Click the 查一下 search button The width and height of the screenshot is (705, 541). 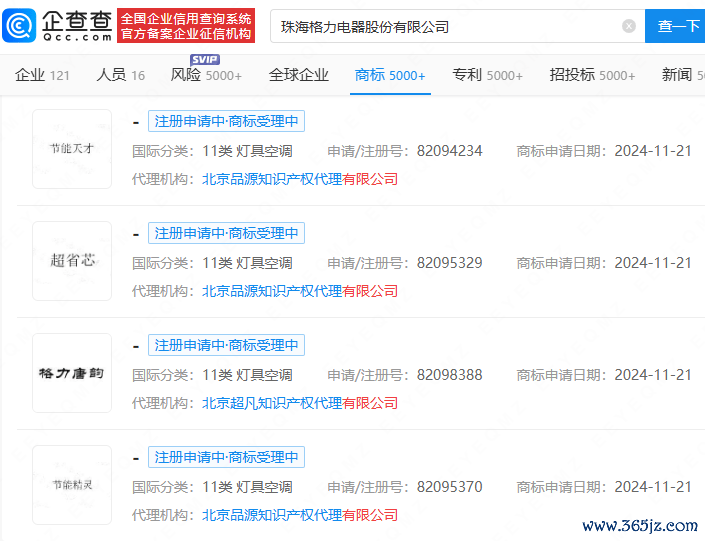[676, 26]
